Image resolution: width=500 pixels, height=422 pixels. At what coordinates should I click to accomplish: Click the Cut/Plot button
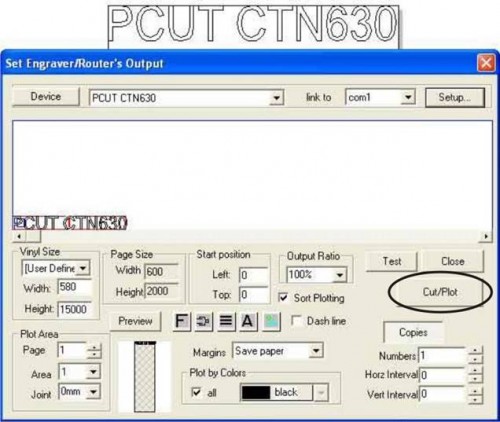click(x=440, y=292)
